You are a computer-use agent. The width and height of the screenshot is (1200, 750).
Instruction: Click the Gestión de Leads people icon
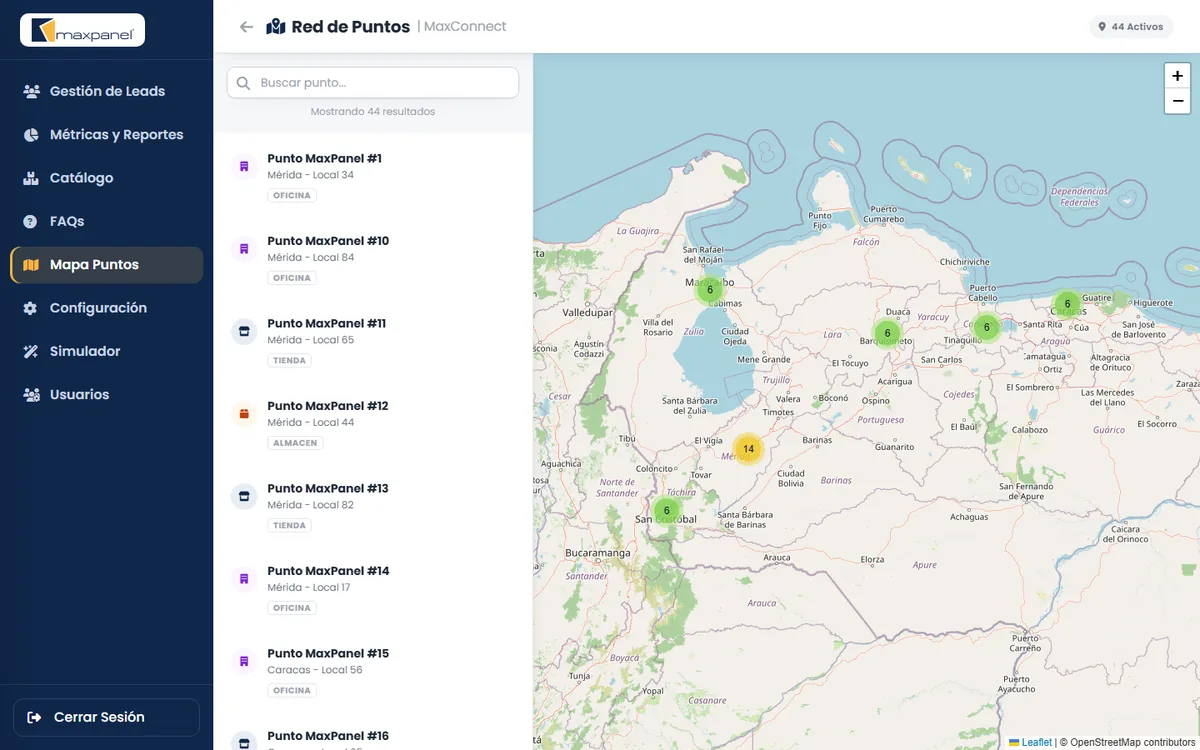[31, 91]
